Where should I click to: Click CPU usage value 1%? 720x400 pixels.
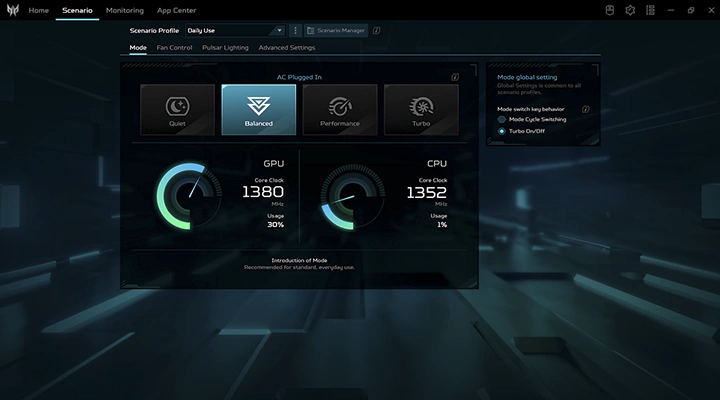click(x=442, y=225)
